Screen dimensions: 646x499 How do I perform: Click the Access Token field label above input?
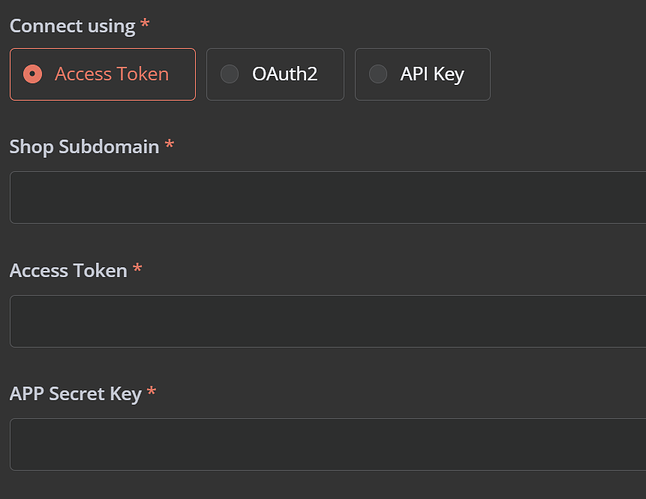point(68,271)
